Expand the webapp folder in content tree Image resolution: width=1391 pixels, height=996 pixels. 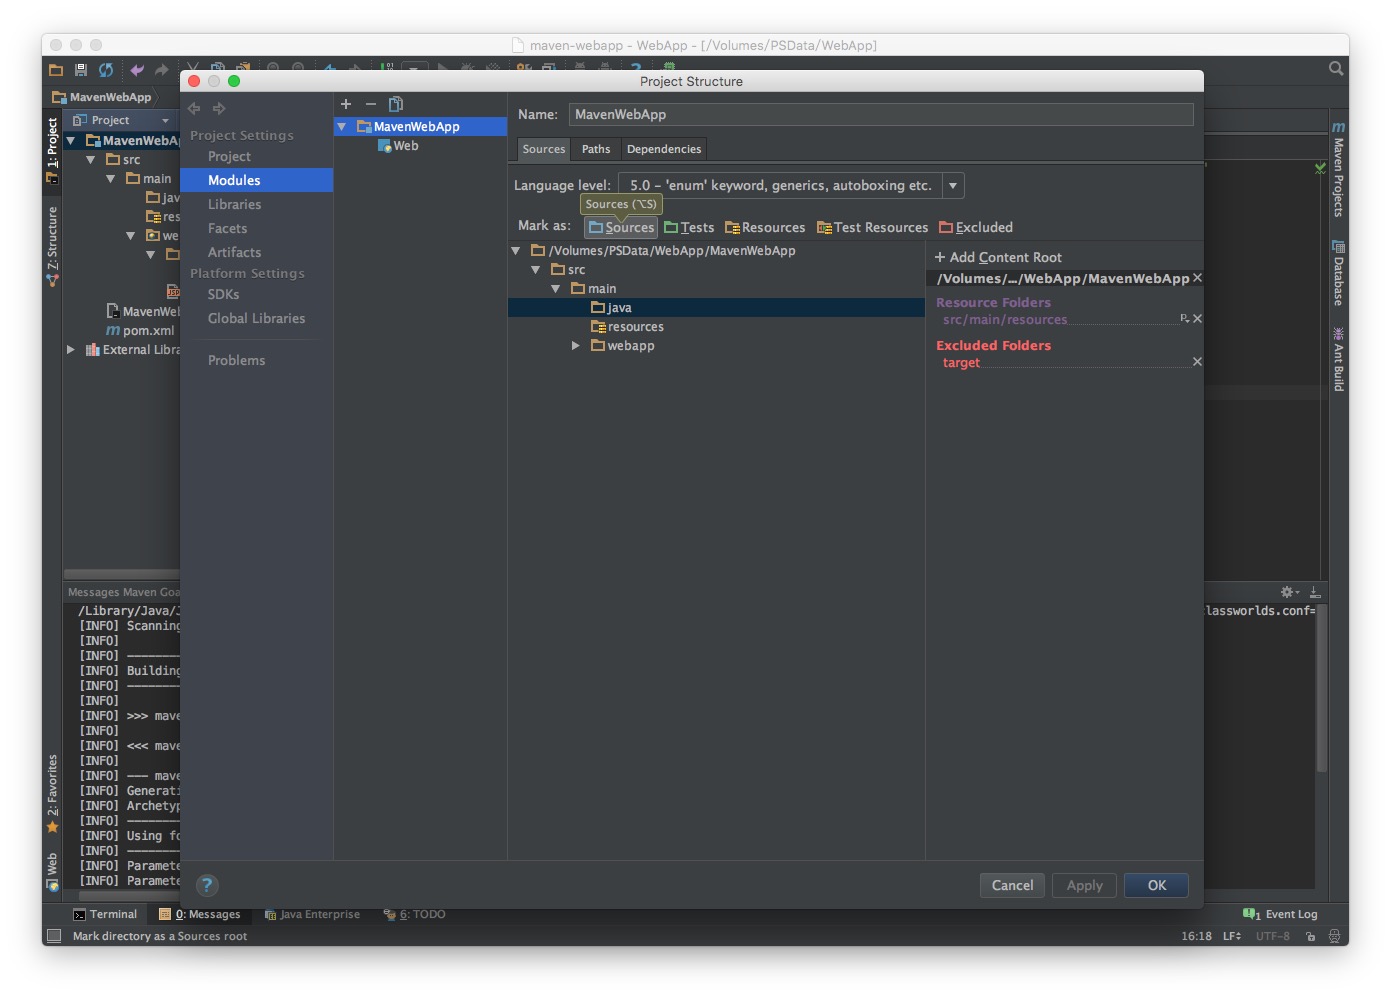point(576,346)
